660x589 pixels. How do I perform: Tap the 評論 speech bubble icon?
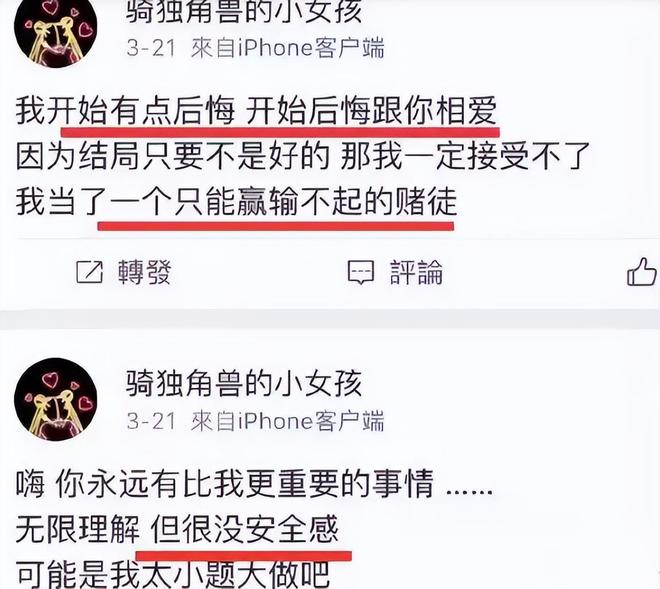(x=361, y=272)
